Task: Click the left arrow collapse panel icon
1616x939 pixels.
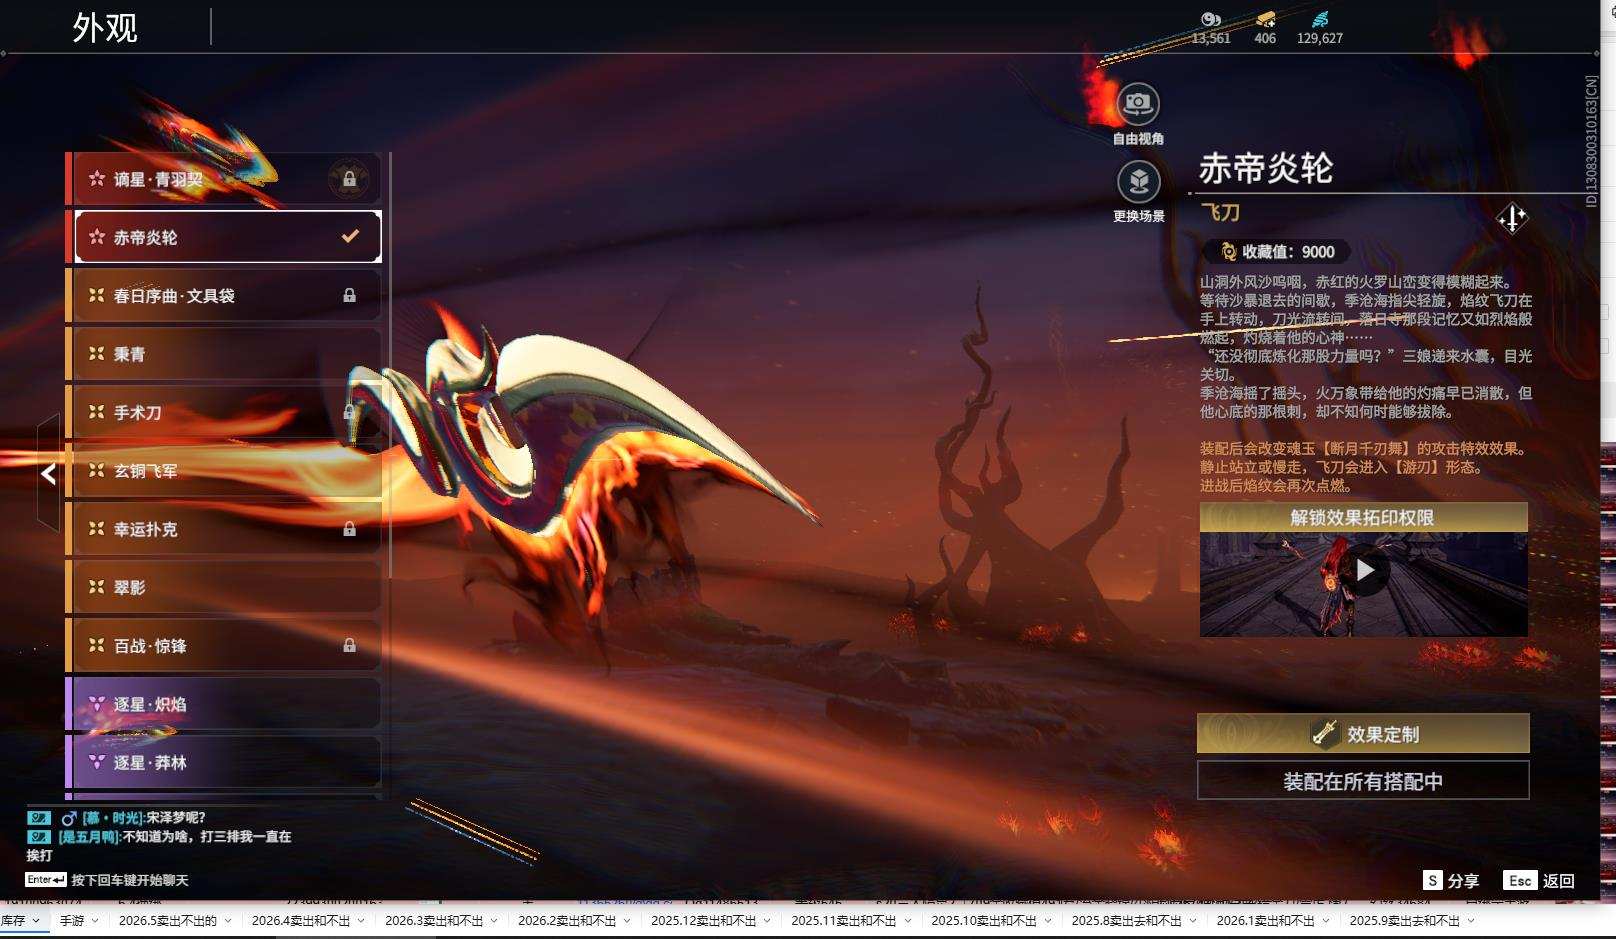Action: click(48, 473)
